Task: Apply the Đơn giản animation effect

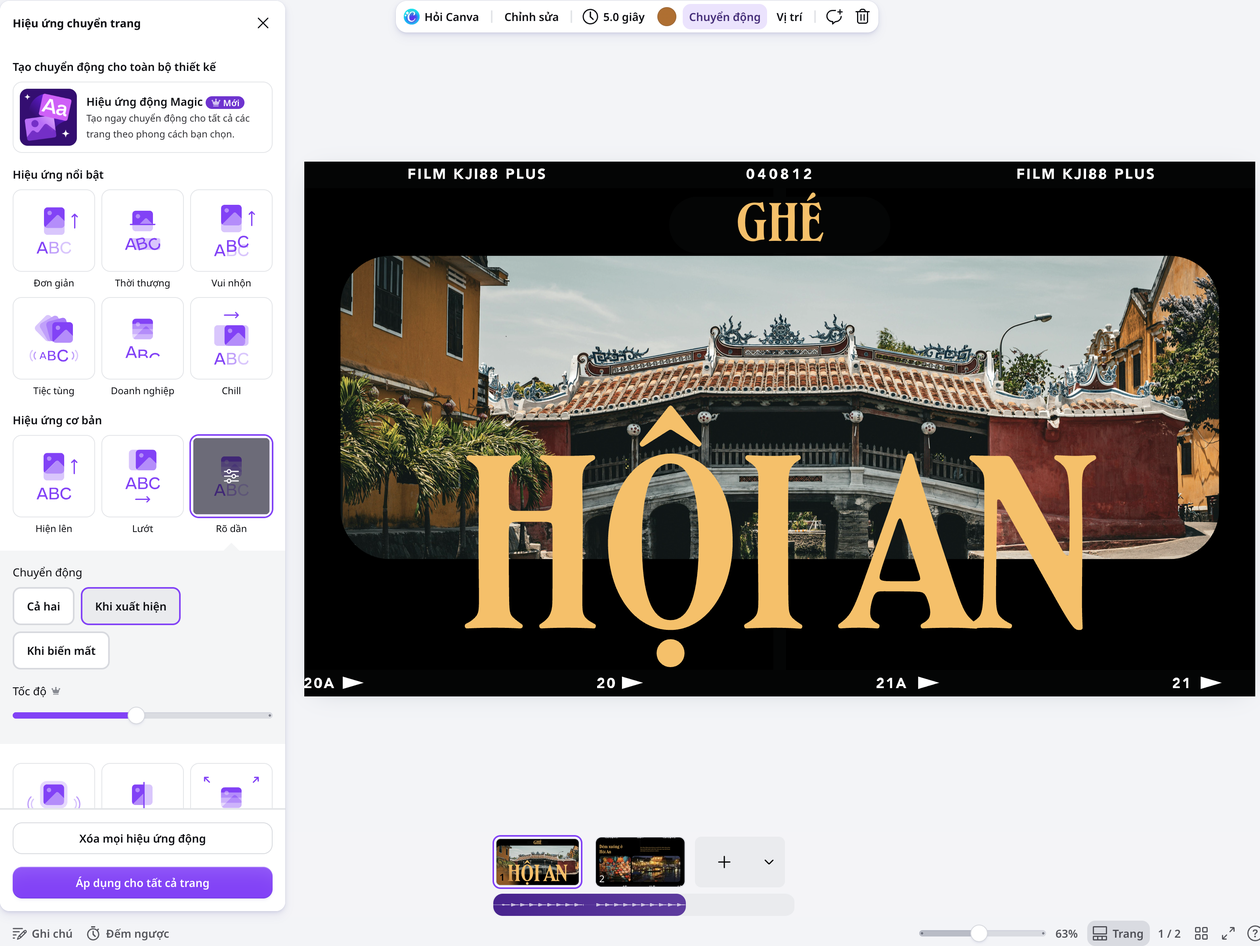Action: 54,231
